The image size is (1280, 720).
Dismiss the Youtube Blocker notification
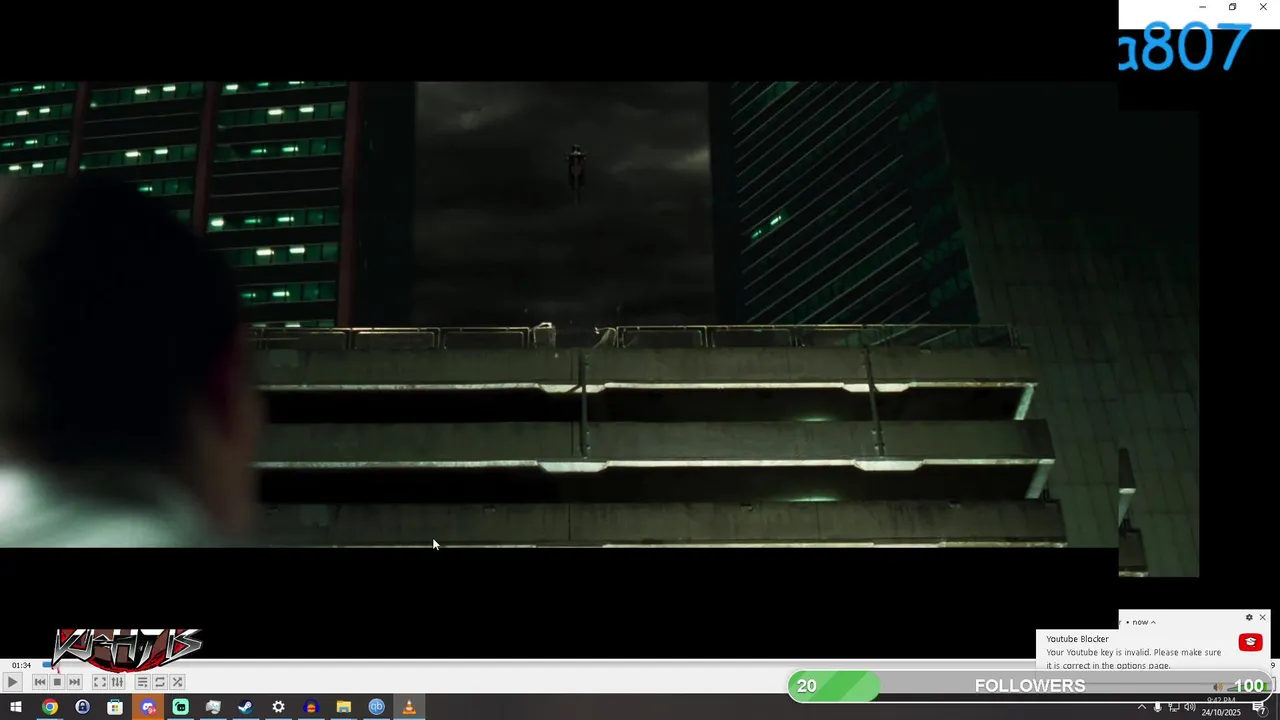pyautogui.click(x=1262, y=618)
